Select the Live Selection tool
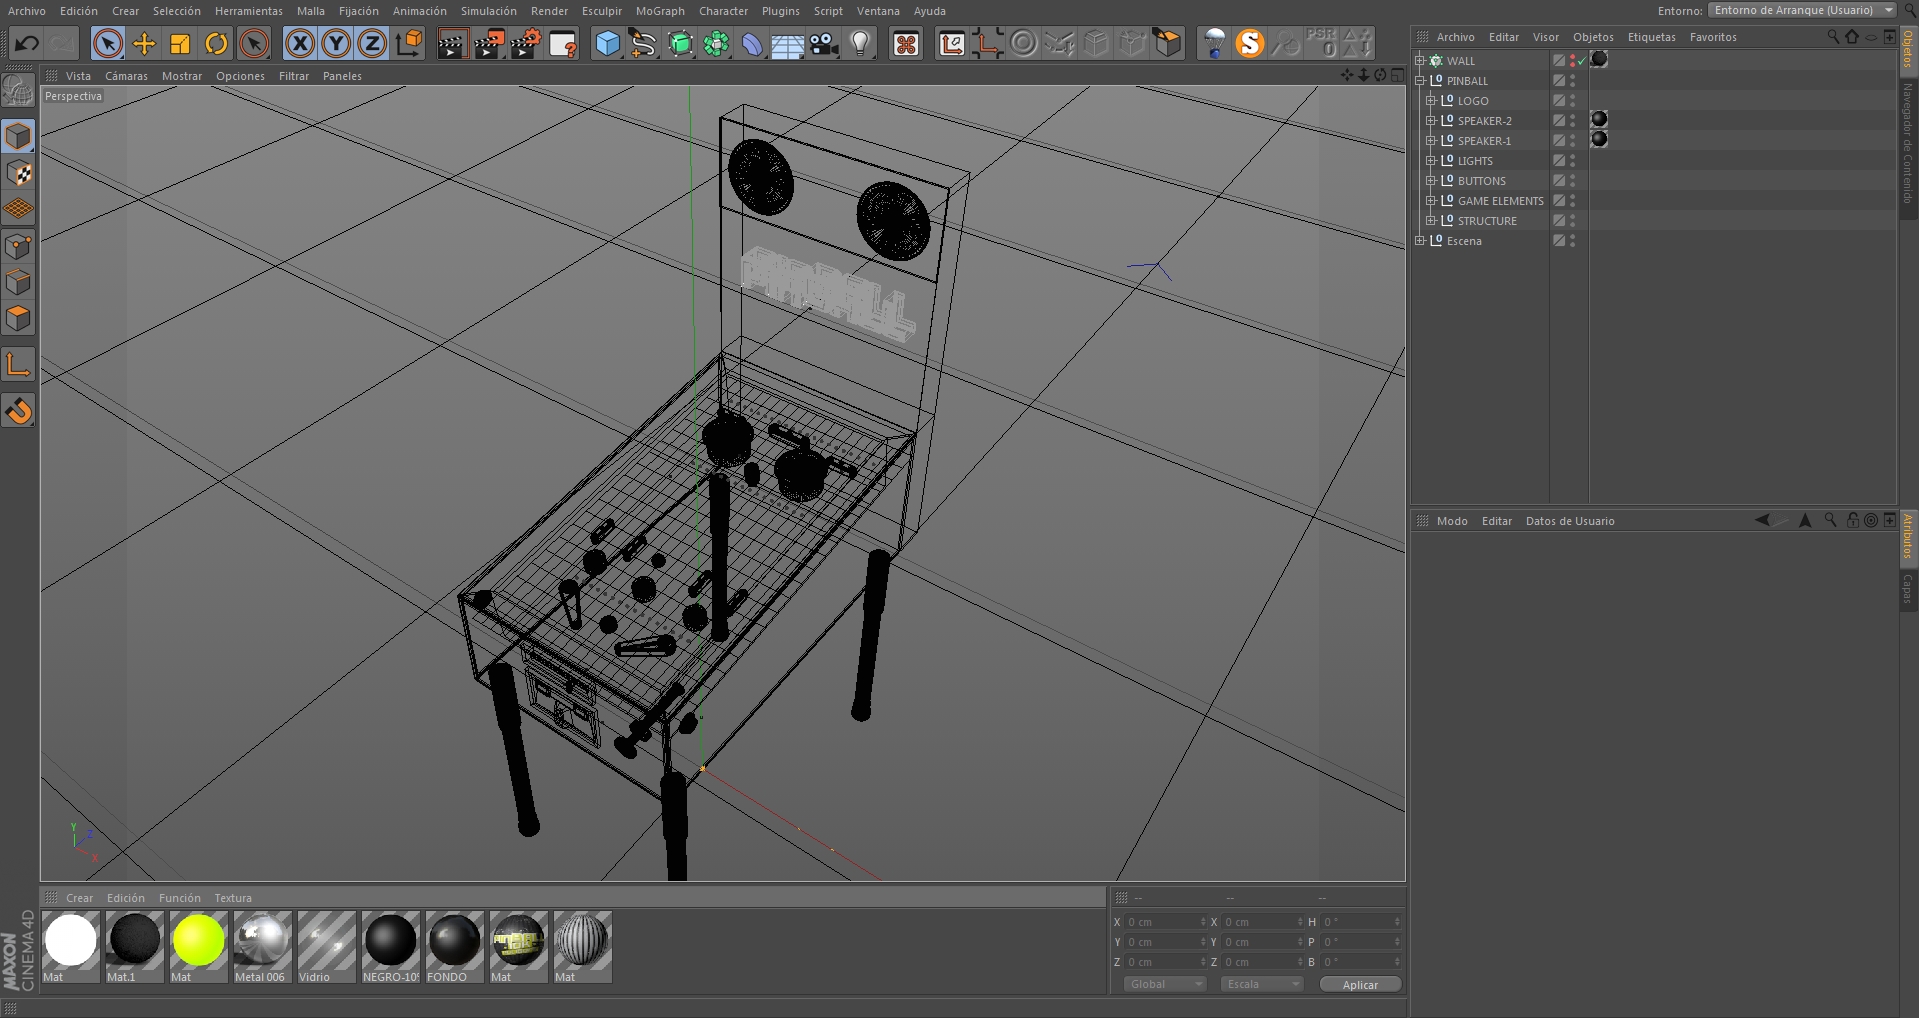Image resolution: width=1919 pixels, height=1018 pixels. point(108,44)
